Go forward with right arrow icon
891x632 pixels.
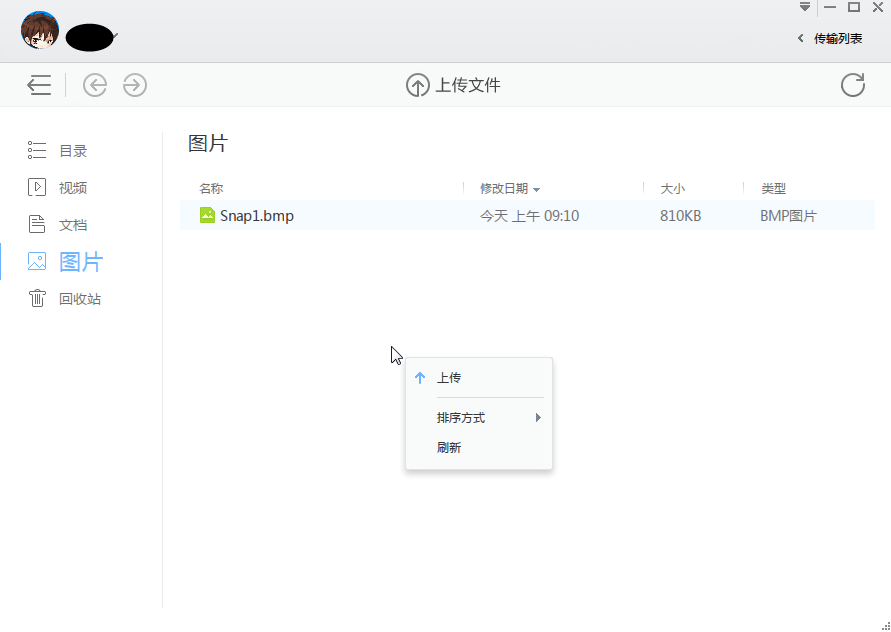click(x=135, y=85)
